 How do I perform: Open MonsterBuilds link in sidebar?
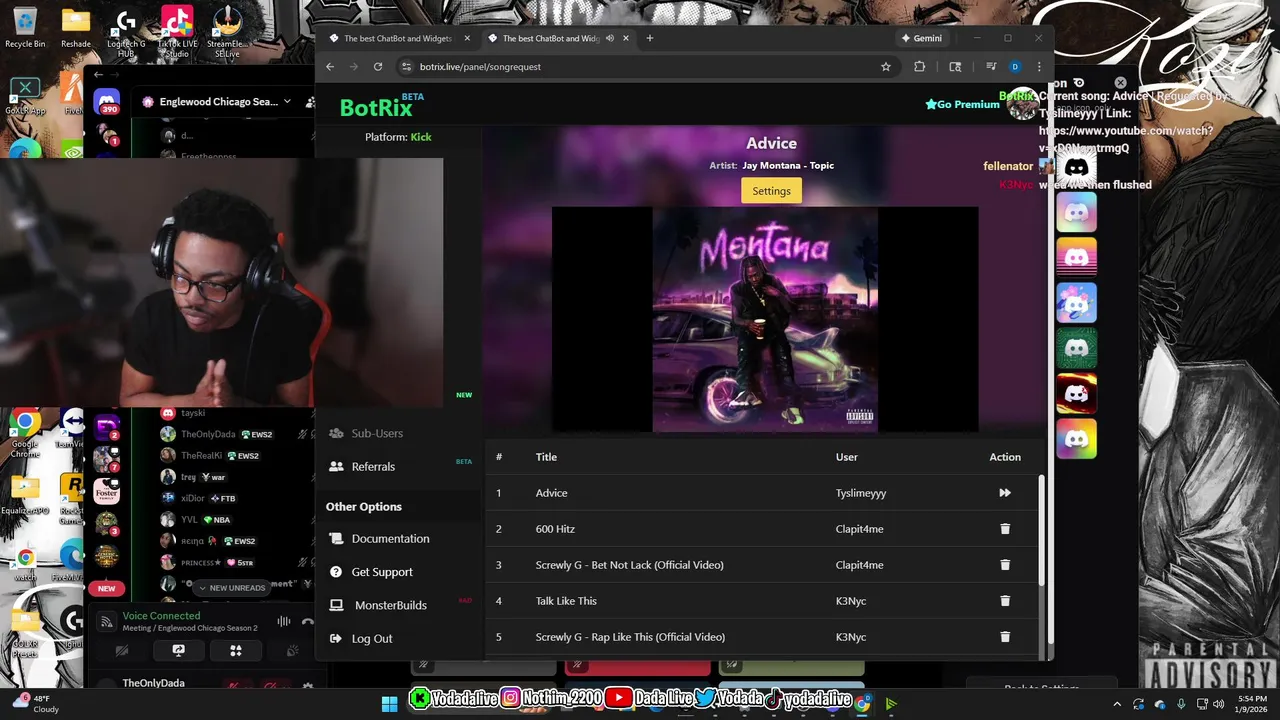[390, 605]
